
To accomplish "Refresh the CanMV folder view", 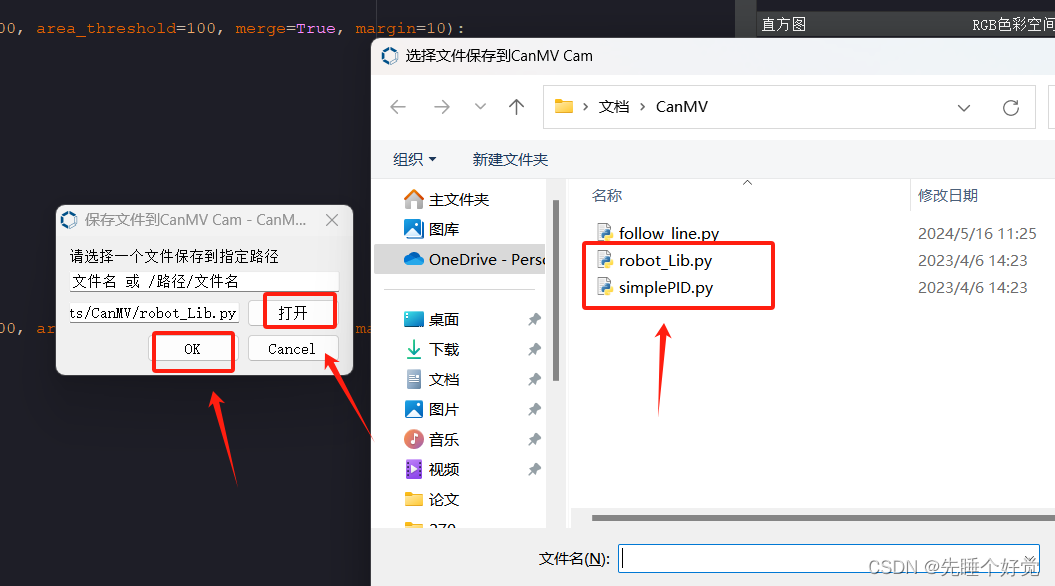I will [x=1011, y=108].
